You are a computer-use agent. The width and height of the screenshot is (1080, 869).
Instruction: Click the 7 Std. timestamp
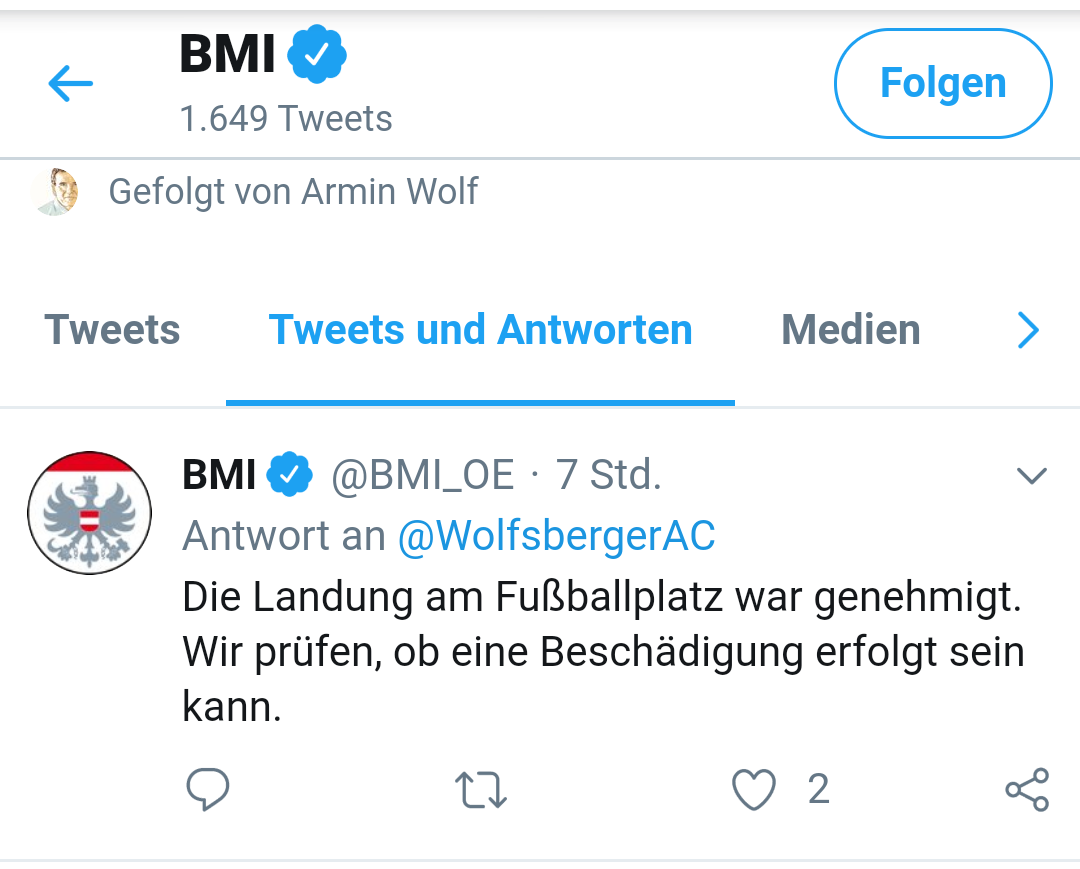pos(608,475)
